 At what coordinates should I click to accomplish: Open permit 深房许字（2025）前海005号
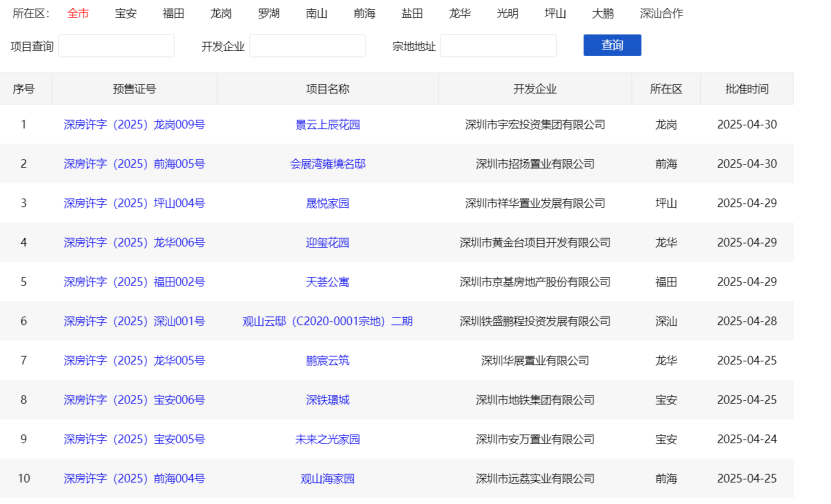tap(134, 164)
